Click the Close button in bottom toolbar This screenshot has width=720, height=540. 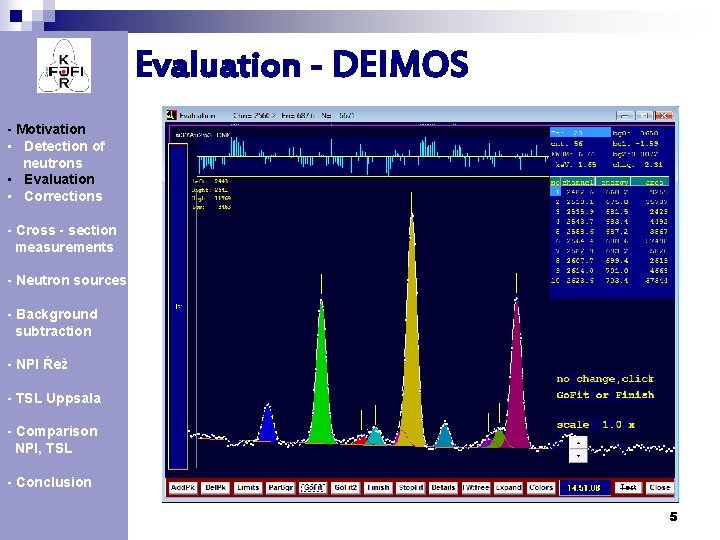pos(659,488)
